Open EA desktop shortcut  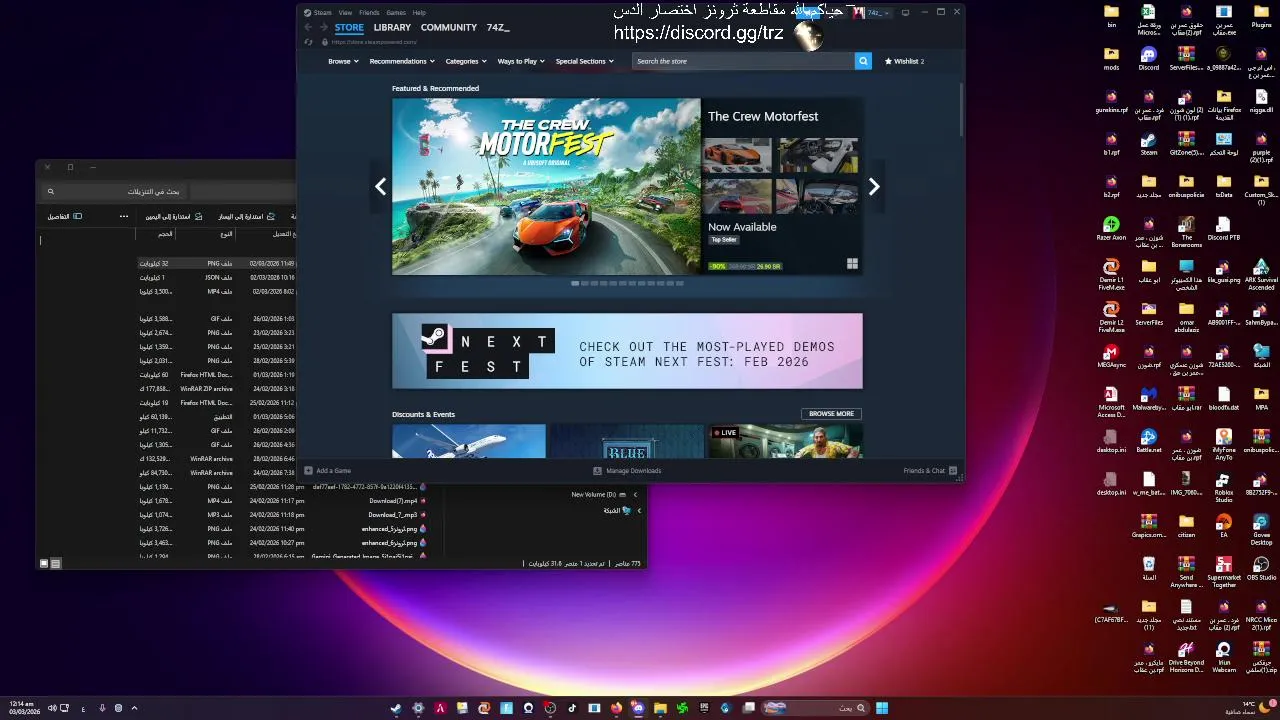point(1224,526)
